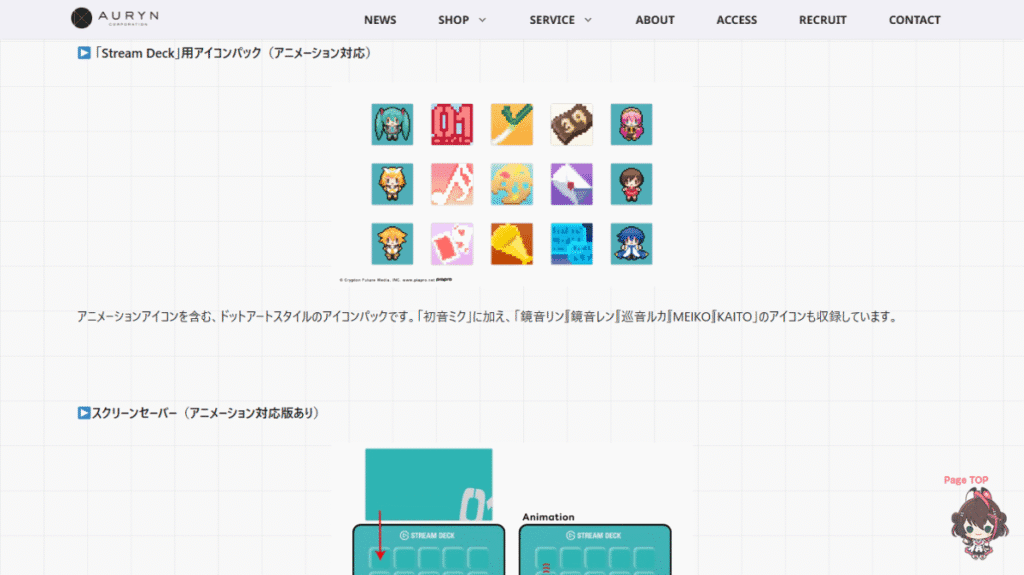Click the スクリーンセーバー heading text
This screenshot has width=1024, height=575.
tap(205, 413)
